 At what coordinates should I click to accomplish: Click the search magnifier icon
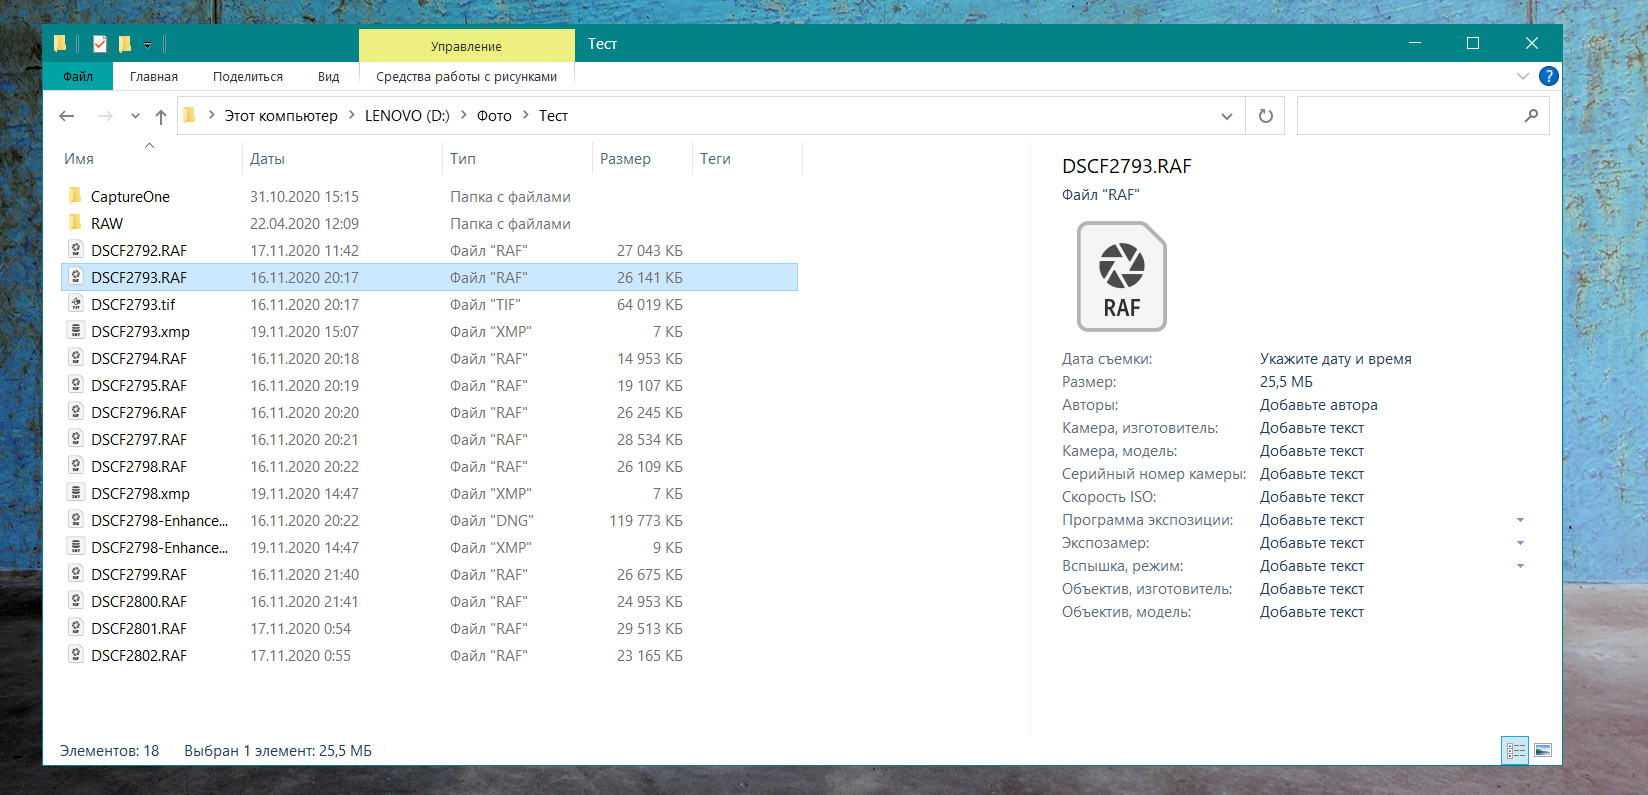tap(1531, 116)
